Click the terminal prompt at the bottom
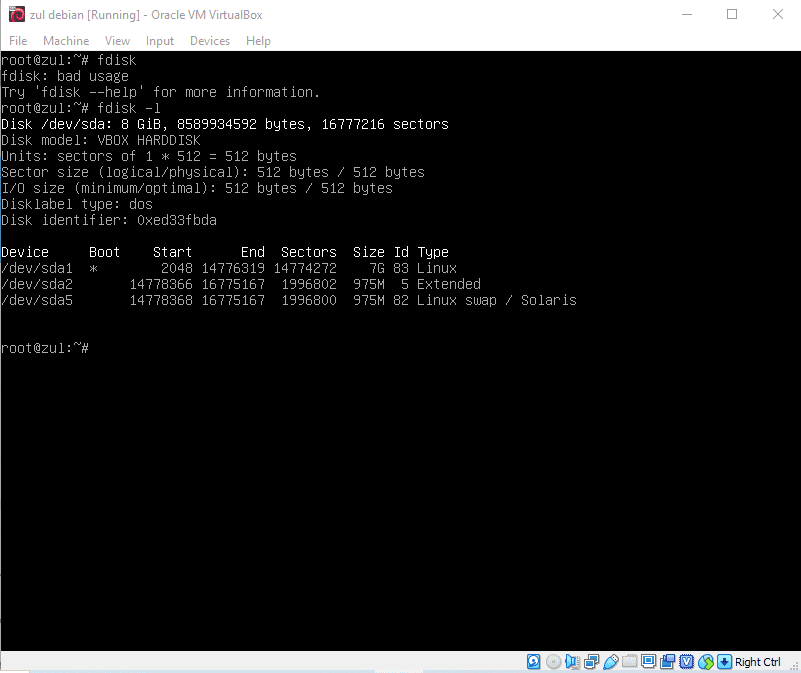This screenshot has height=673, width=801. 45,349
